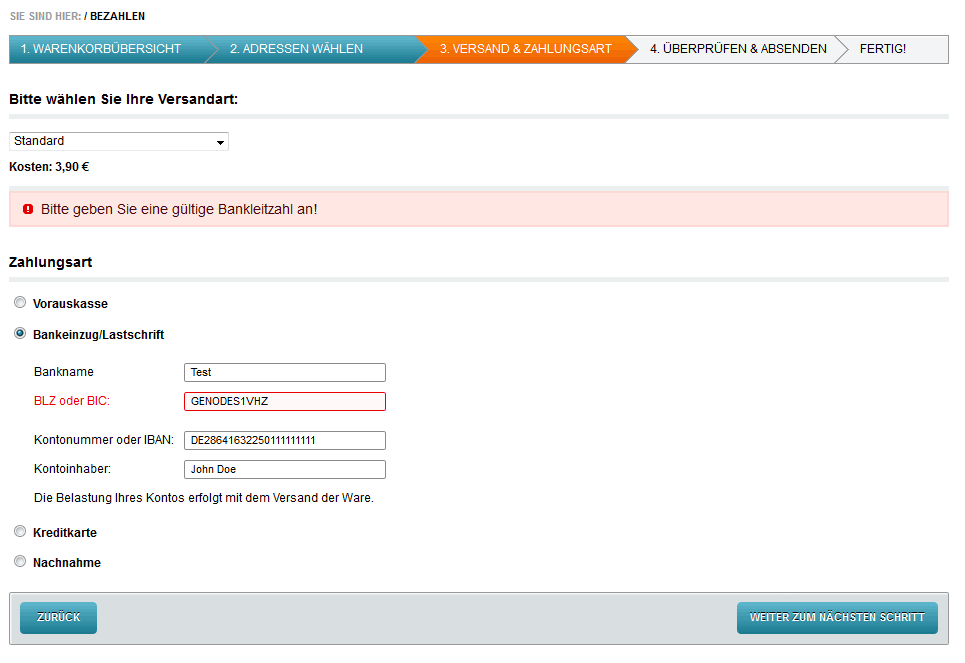Select the Bankeinzug/Lastschrift radio button
Viewport: 965px width, 663px height.
pos(20,333)
